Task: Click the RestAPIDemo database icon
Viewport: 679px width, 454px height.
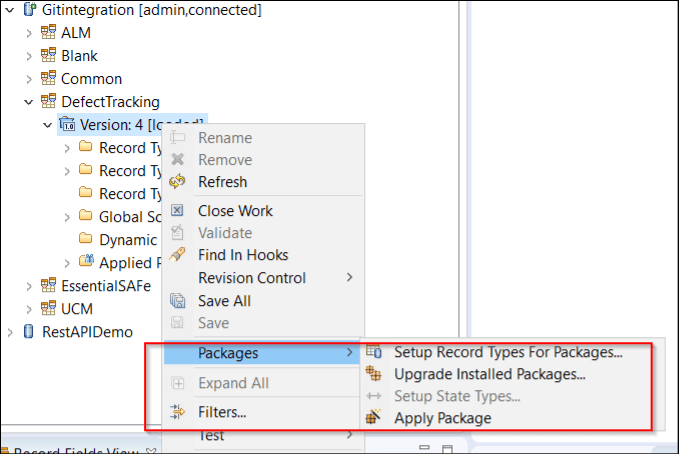Action: [x=29, y=331]
